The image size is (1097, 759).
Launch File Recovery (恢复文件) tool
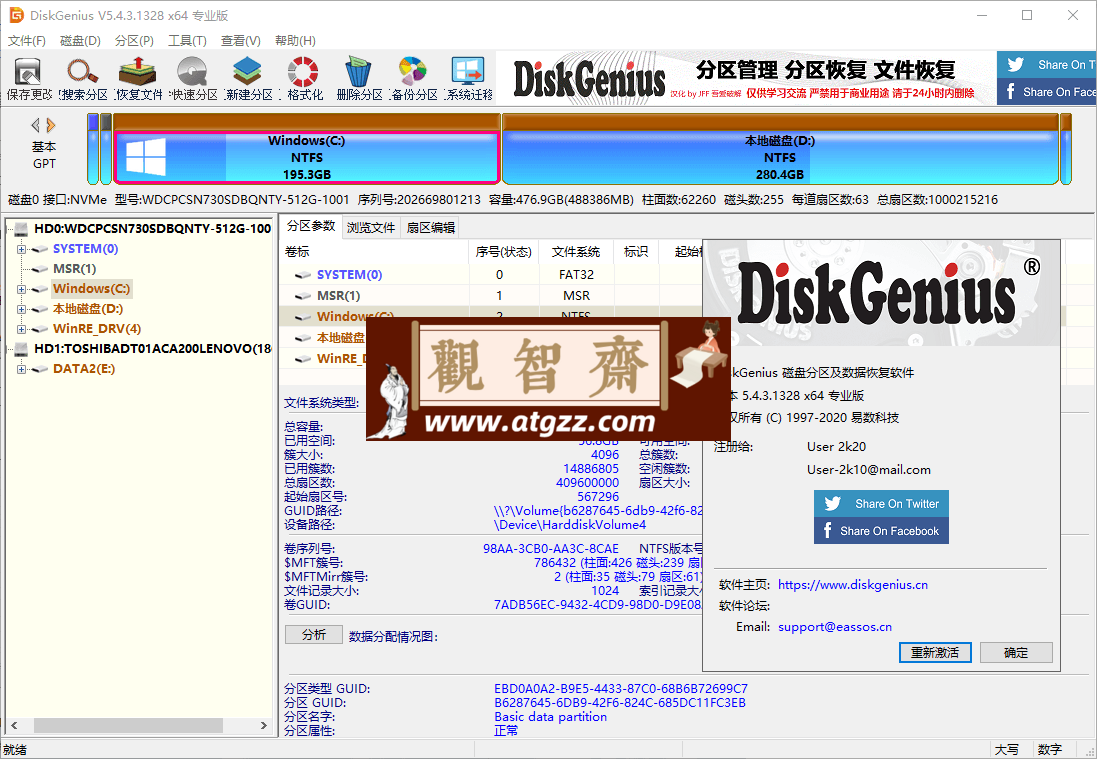tap(139, 78)
